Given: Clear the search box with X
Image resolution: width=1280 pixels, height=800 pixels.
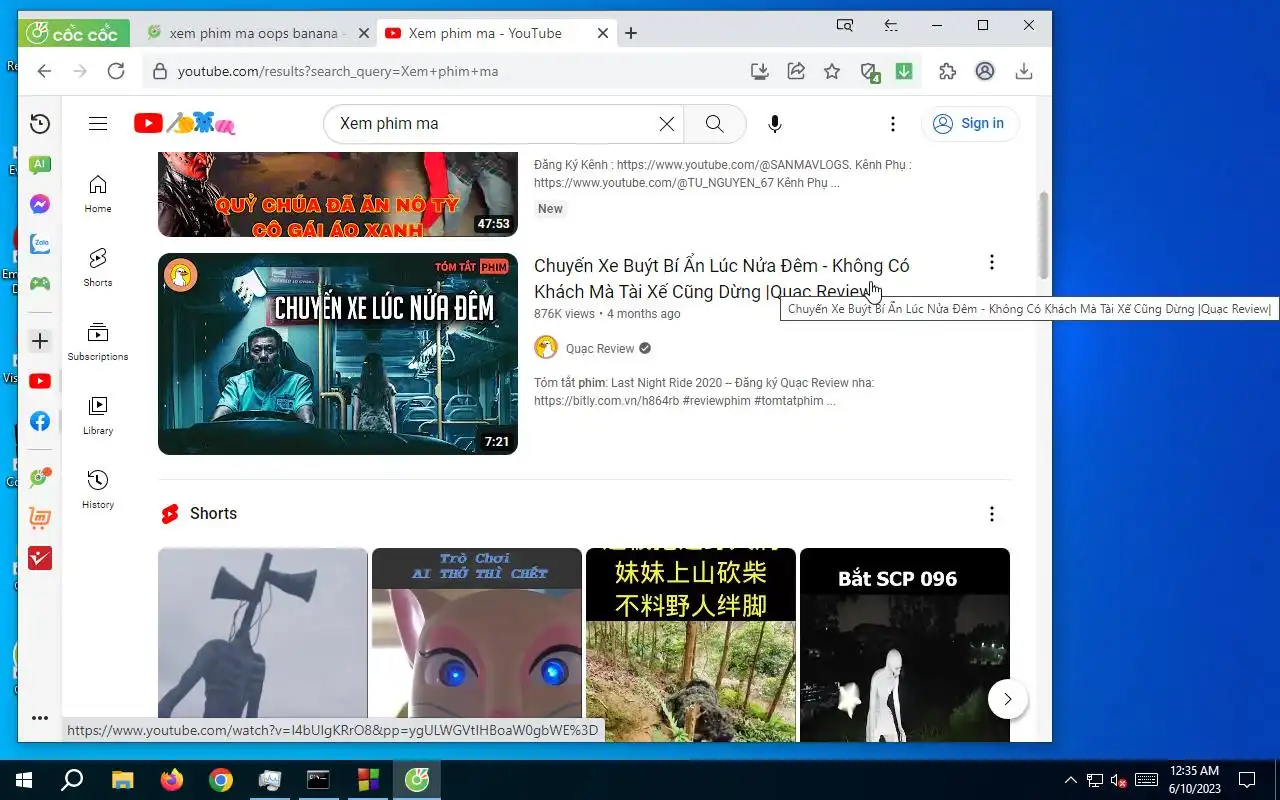Looking at the screenshot, I should pos(667,124).
